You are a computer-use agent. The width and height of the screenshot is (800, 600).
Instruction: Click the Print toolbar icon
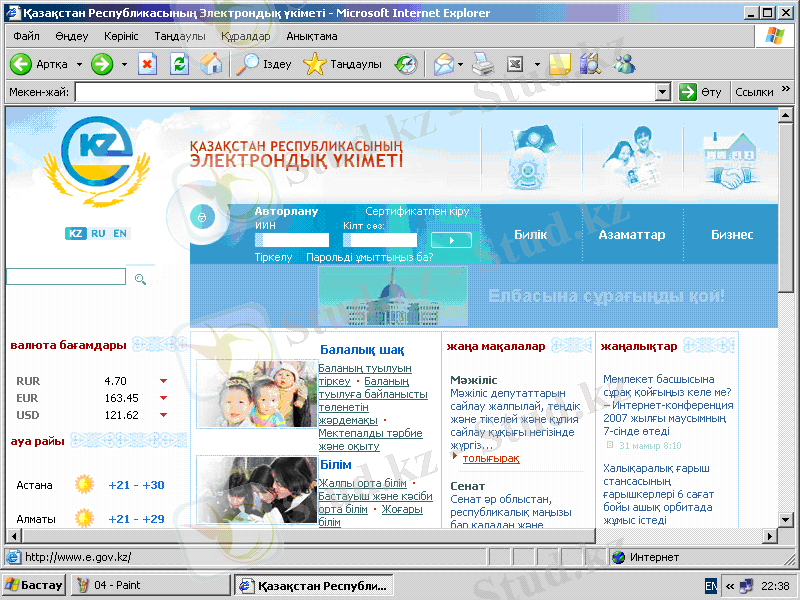tap(483, 64)
